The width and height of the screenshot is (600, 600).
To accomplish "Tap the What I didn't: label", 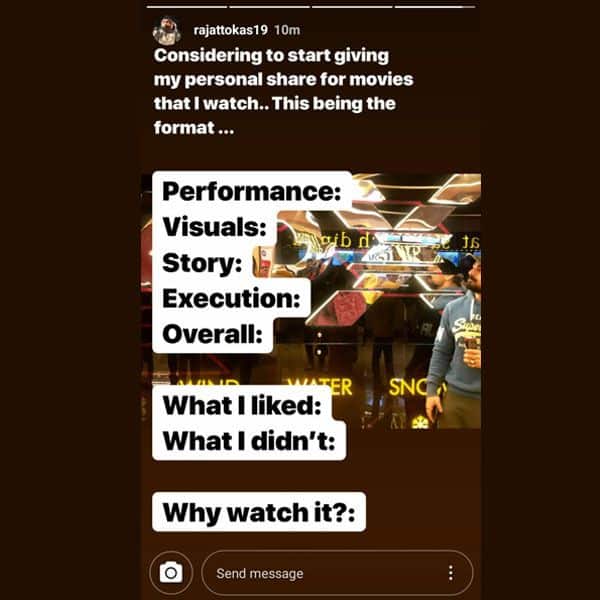I will click(x=249, y=441).
